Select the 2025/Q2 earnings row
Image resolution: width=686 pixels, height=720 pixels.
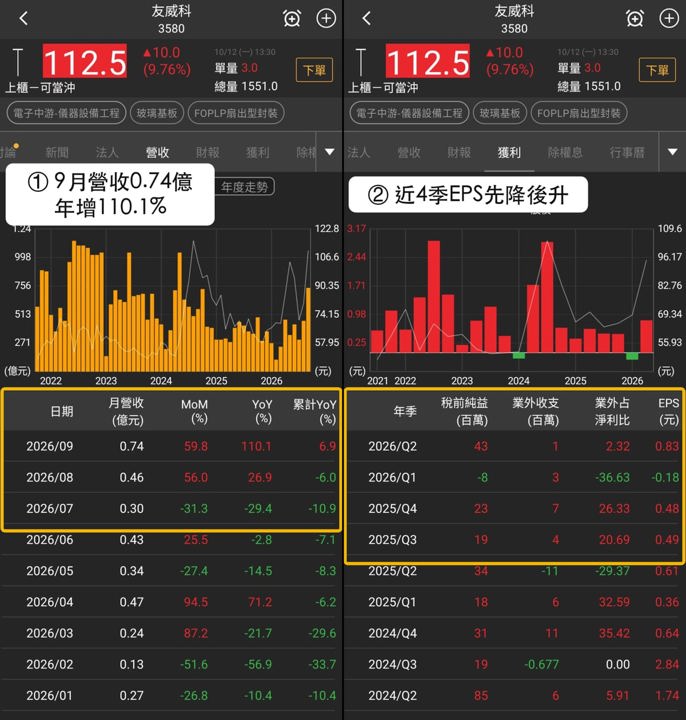click(x=515, y=571)
